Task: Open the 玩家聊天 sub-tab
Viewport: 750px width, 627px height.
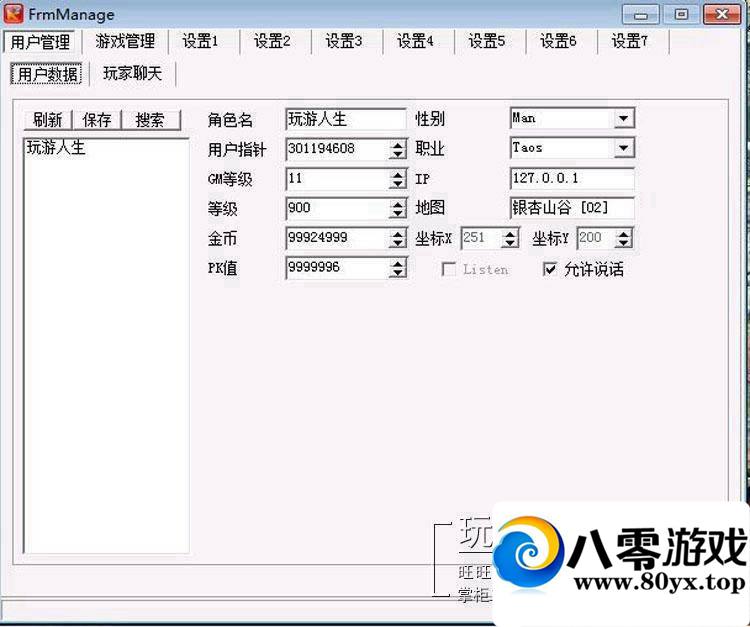Action: pyautogui.click(x=132, y=74)
